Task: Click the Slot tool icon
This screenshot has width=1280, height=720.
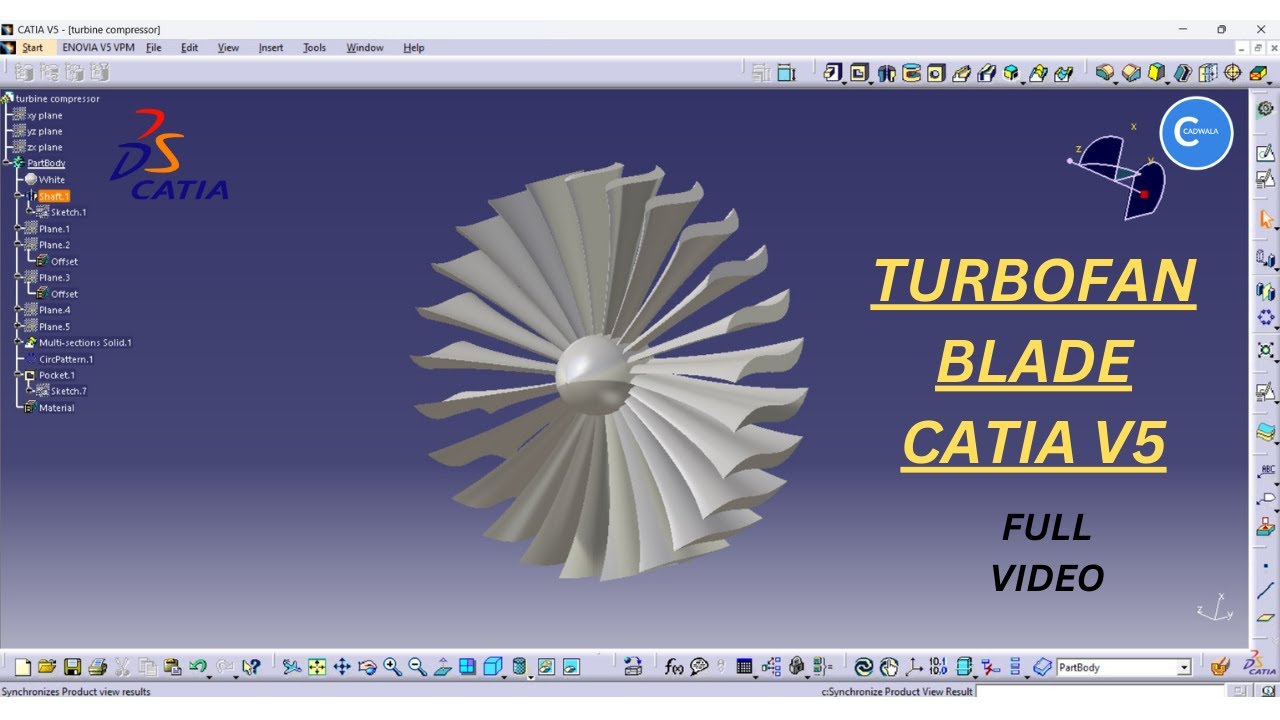Action: [x=986, y=72]
